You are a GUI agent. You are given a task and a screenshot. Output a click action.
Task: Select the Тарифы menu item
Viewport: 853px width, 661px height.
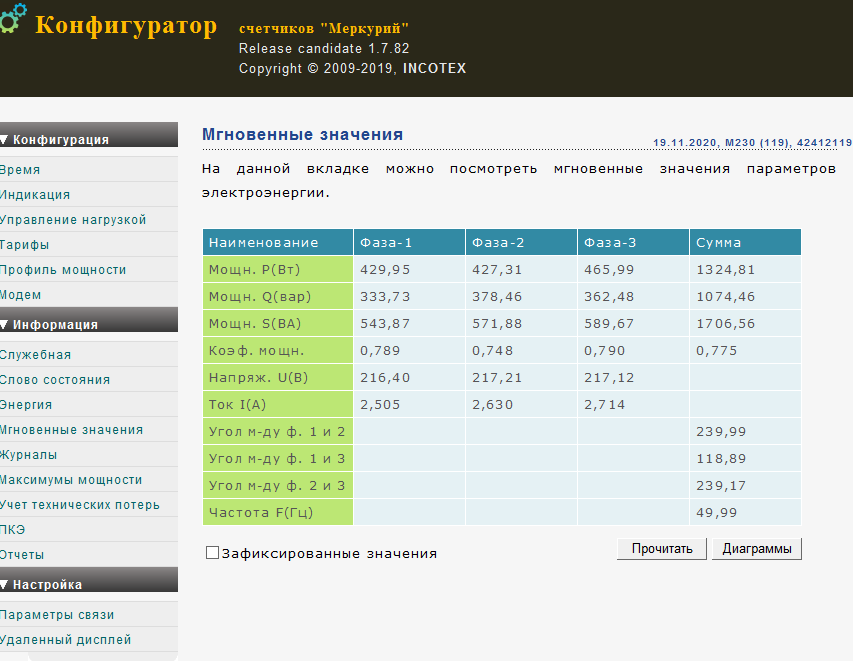pyautogui.click(x=24, y=245)
